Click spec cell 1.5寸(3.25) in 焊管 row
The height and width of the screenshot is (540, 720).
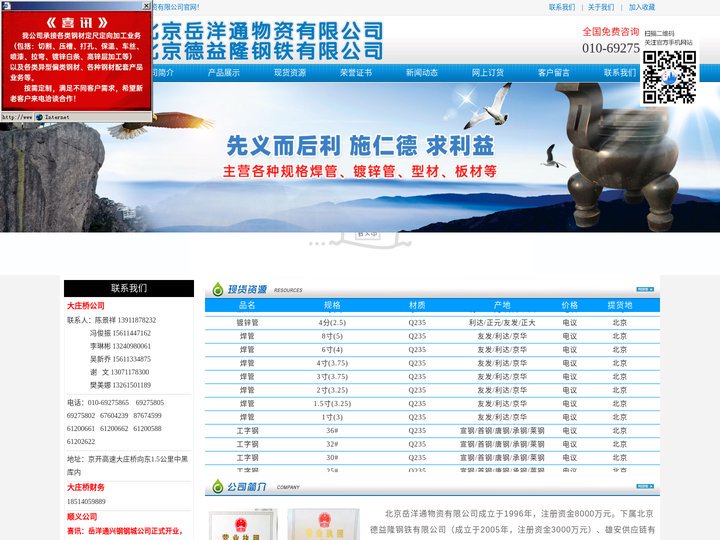332,404
